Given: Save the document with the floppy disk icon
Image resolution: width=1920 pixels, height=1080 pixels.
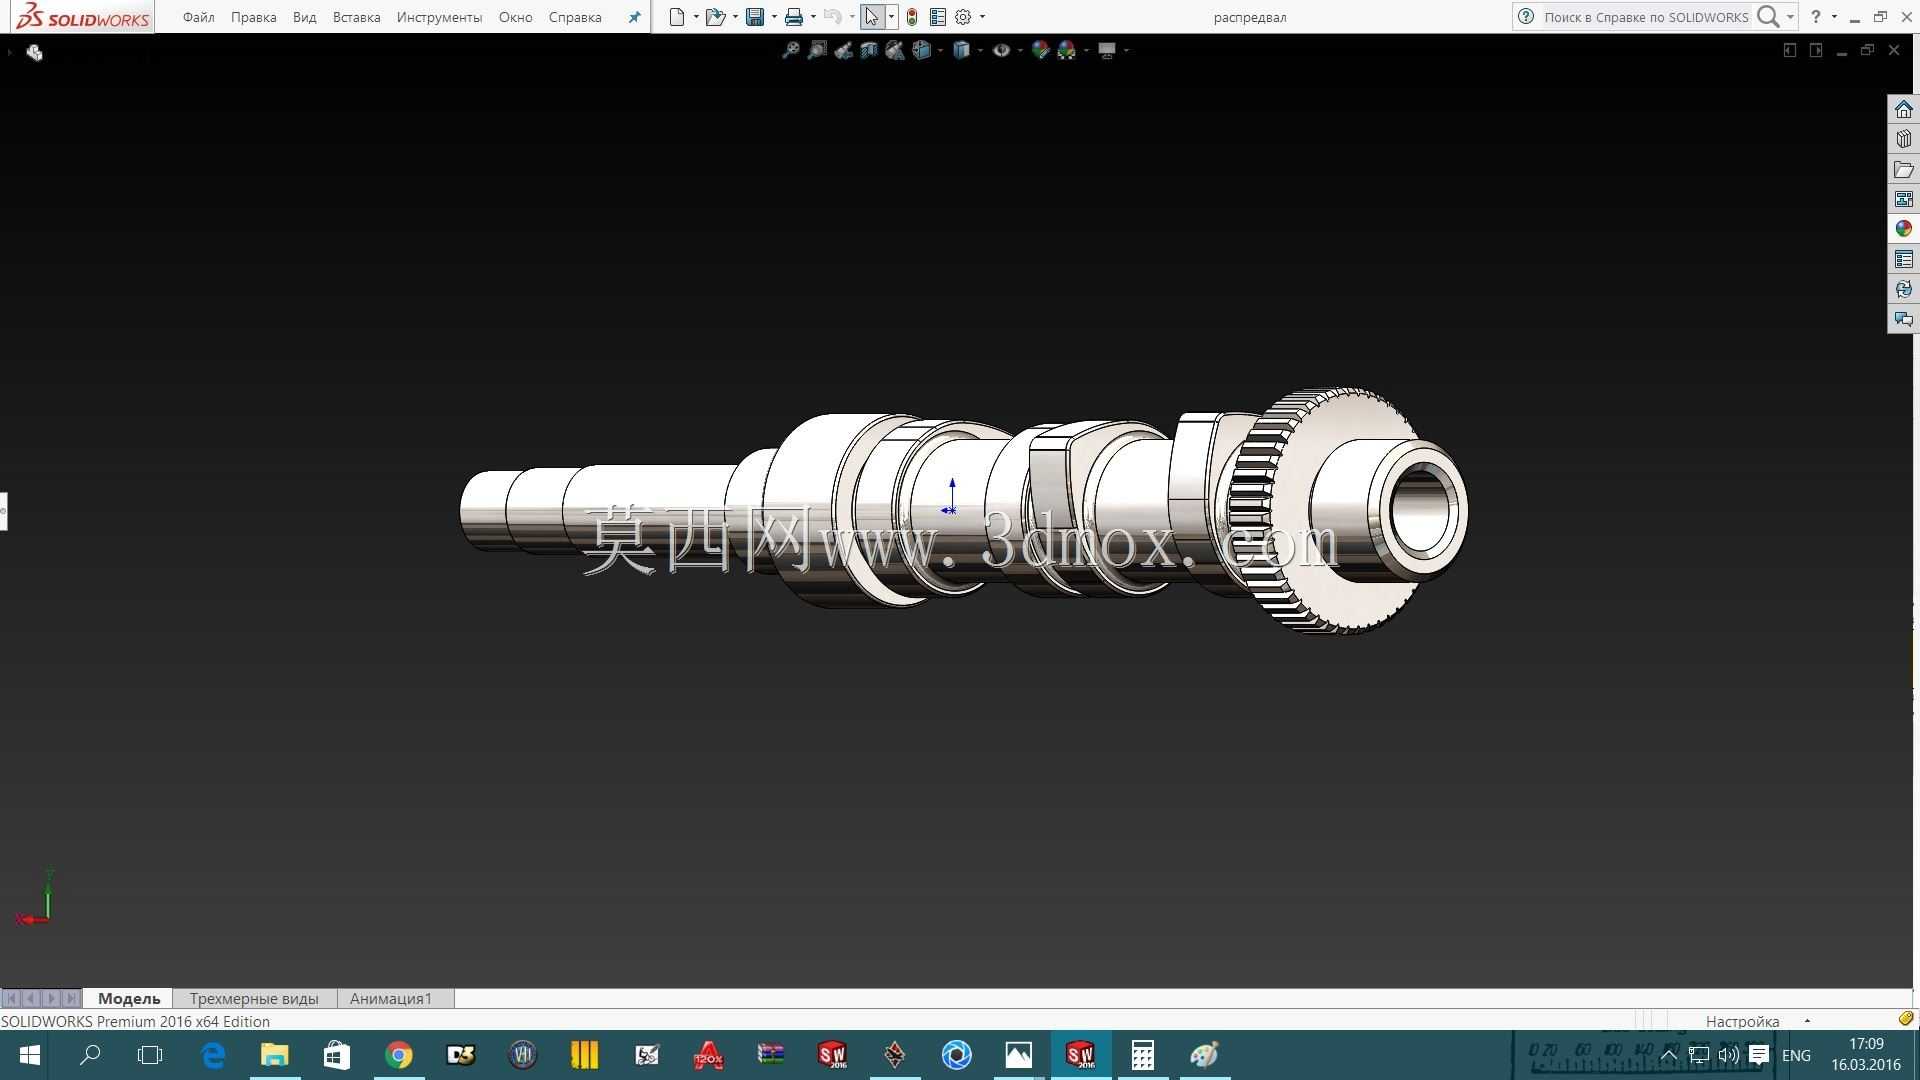Looking at the screenshot, I should coord(755,17).
